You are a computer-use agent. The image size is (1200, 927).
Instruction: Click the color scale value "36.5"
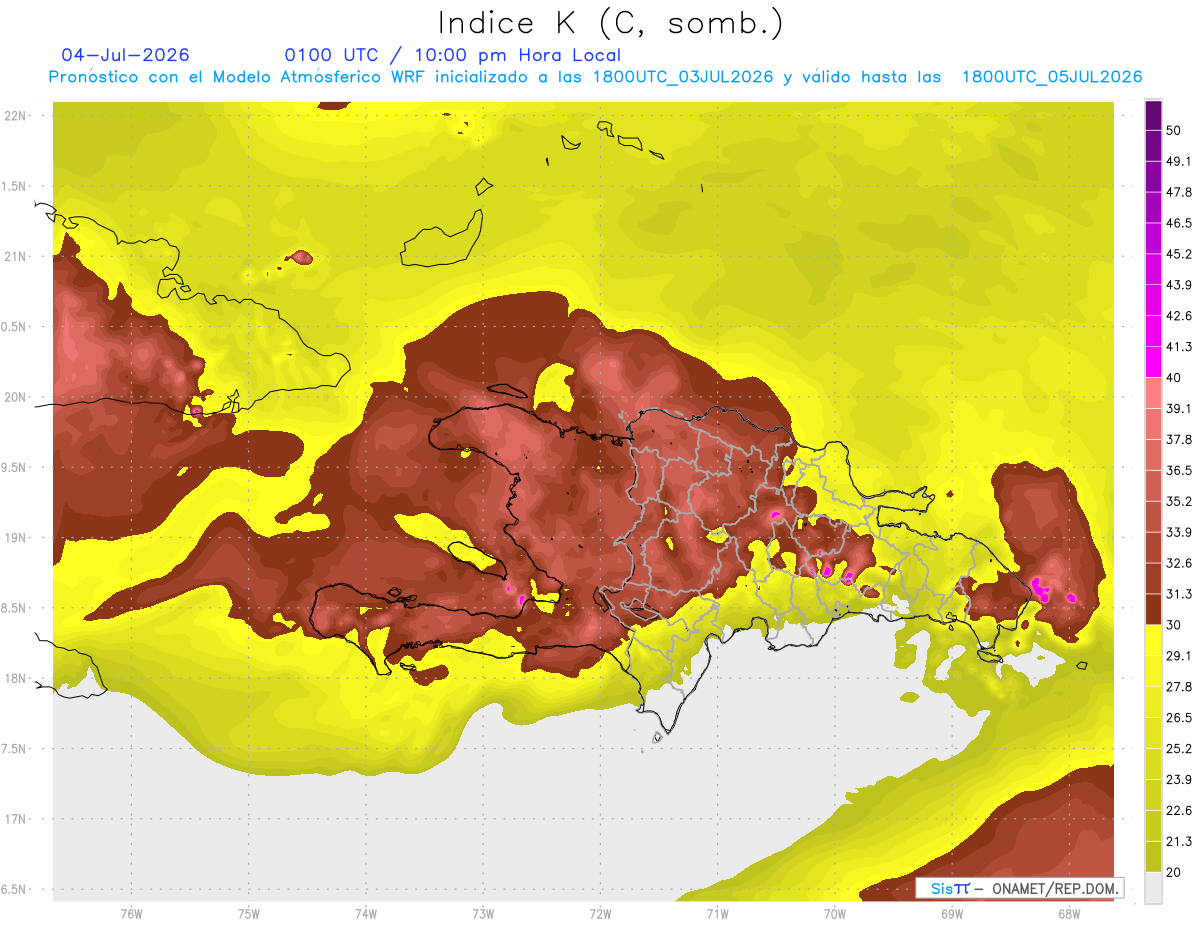1179,470
